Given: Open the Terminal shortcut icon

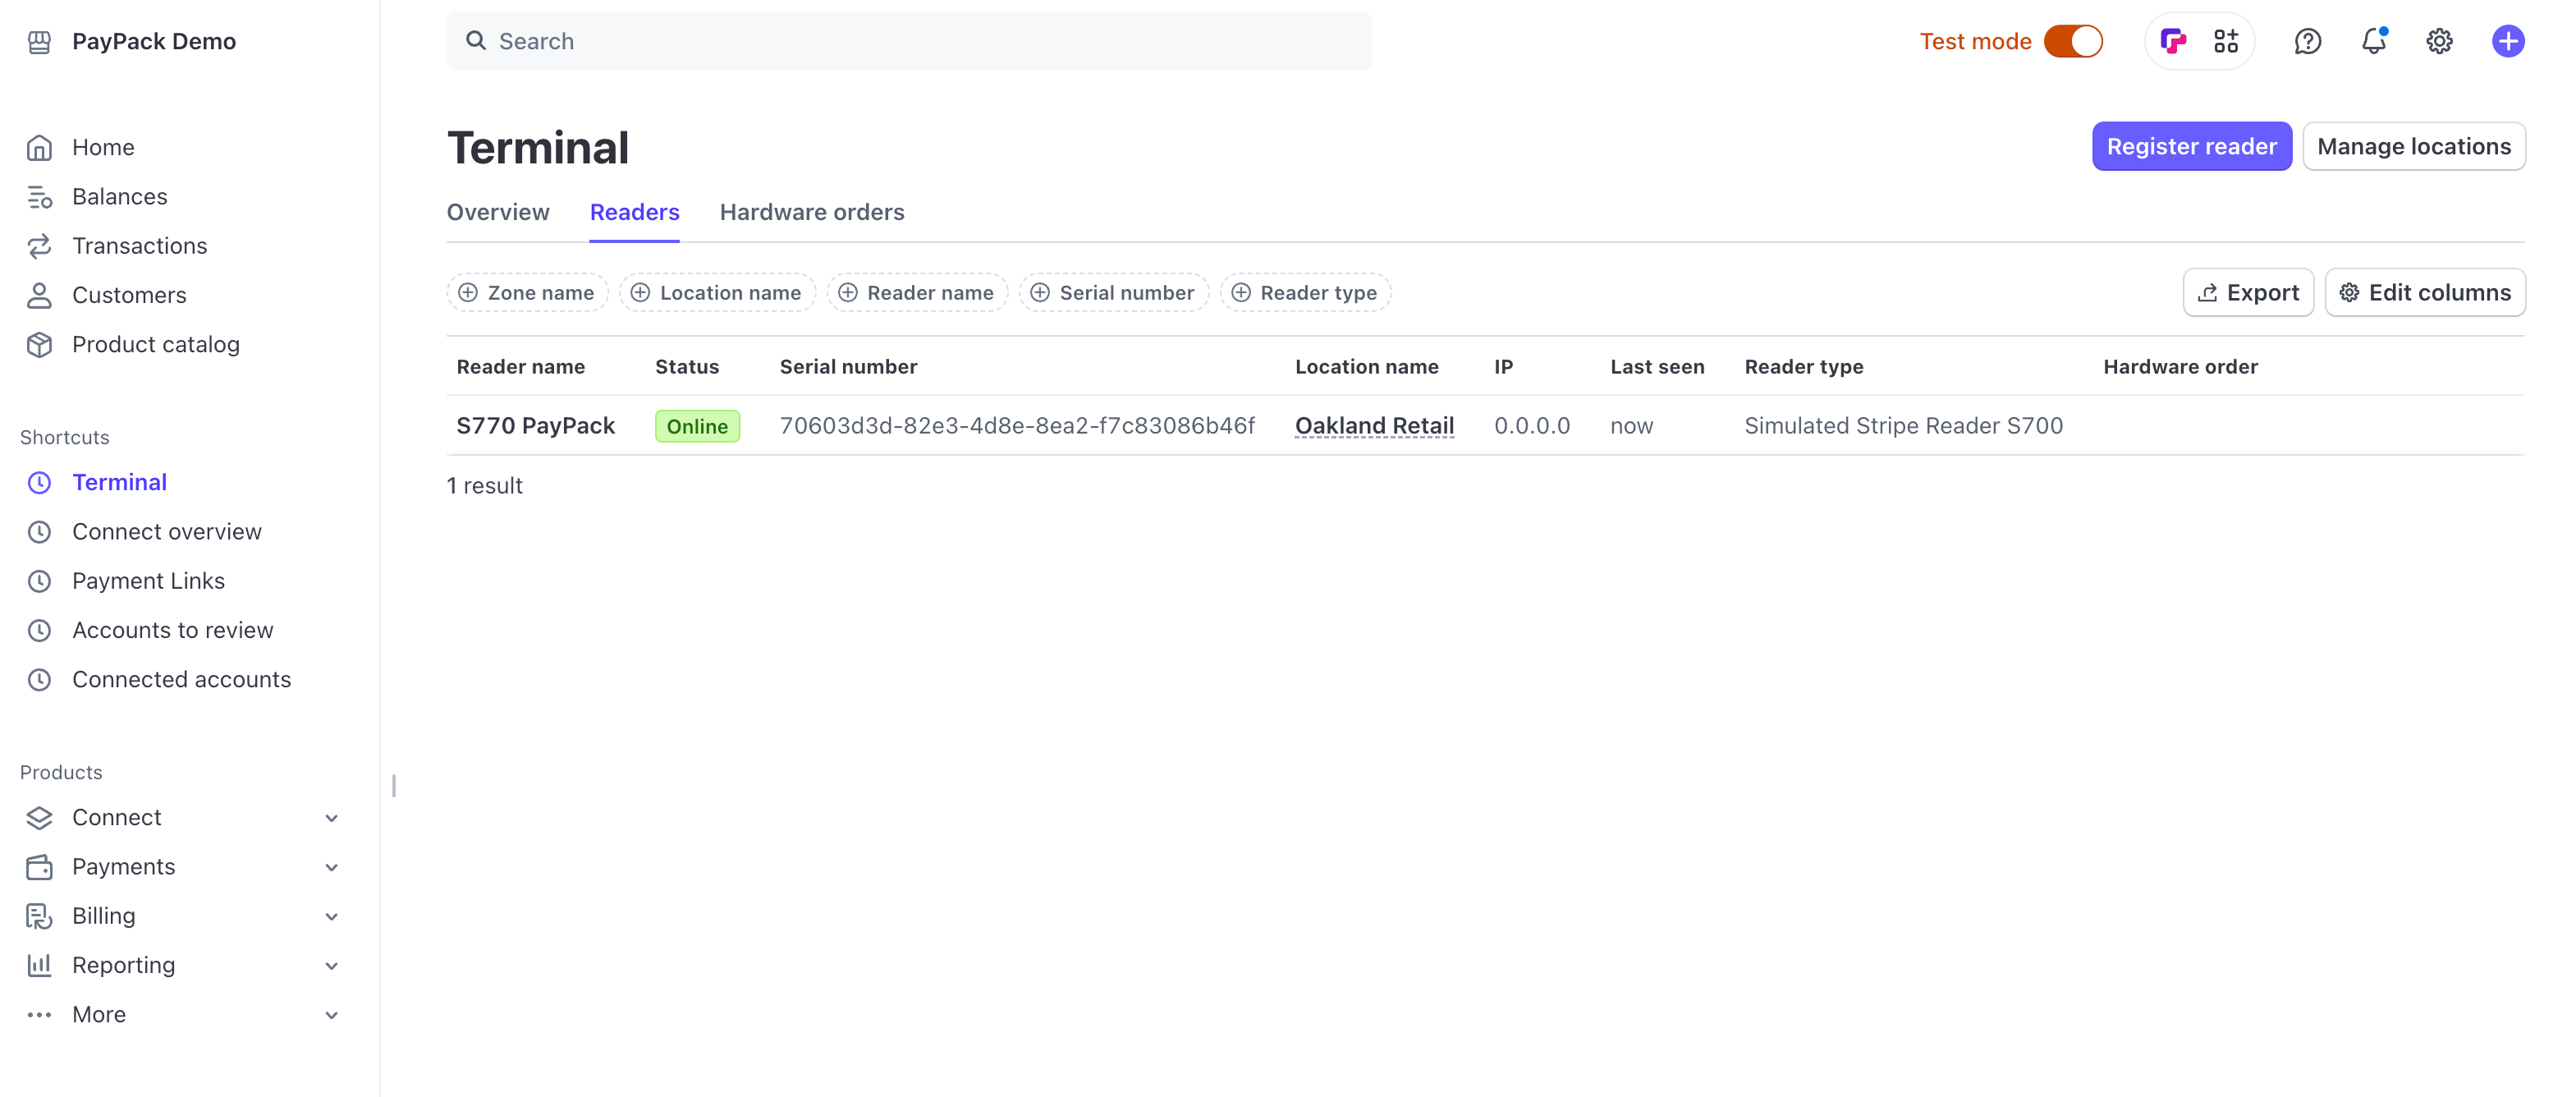Looking at the screenshot, I should pyautogui.click(x=39, y=482).
